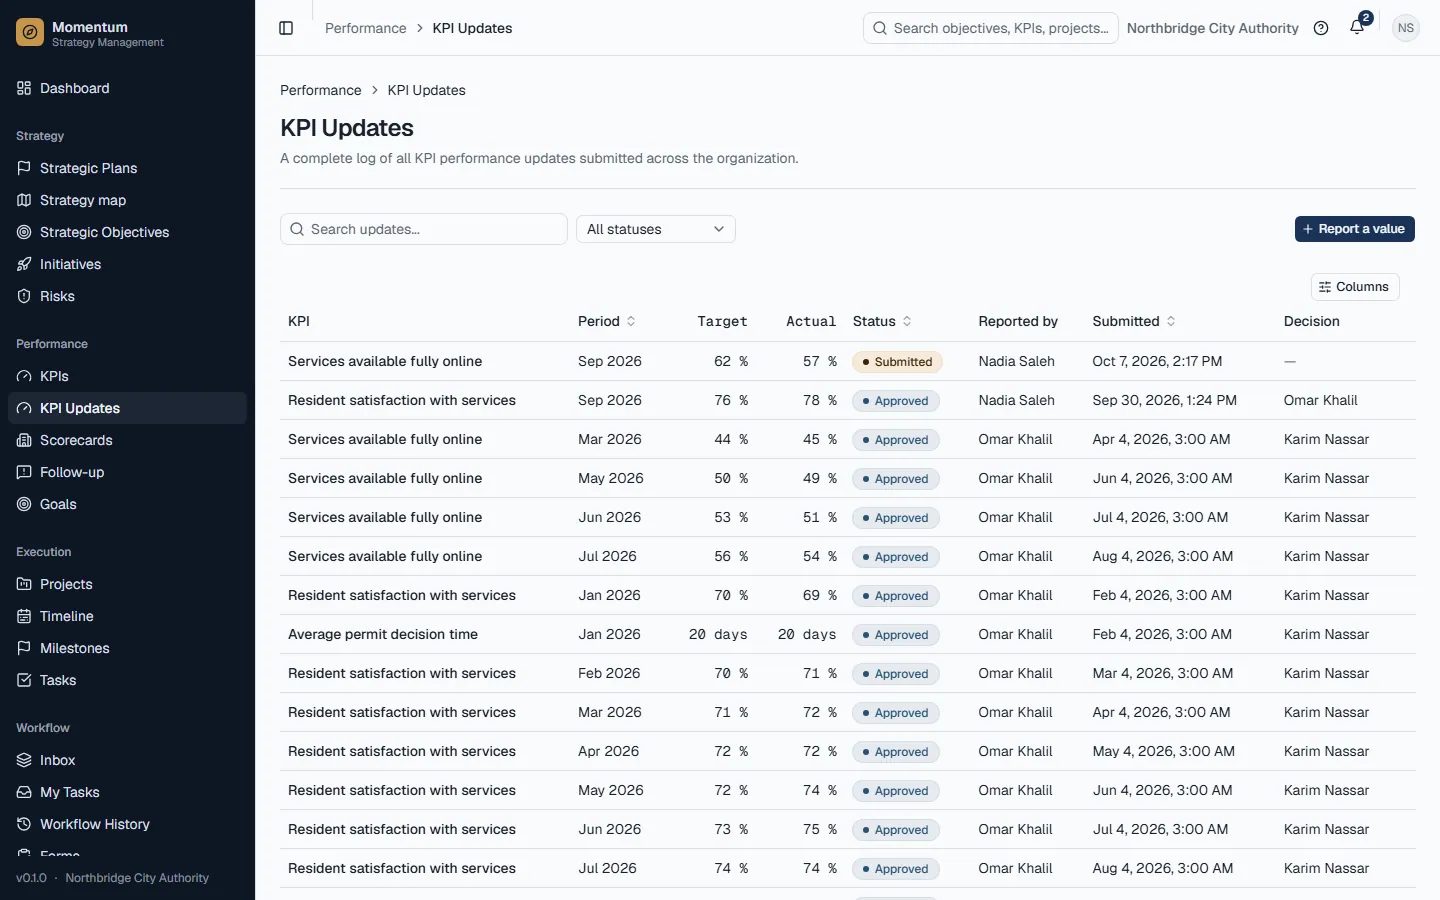Image resolution: width=1440 pixels, height=900 pixels.
Task: Click the Reported by column header
Action: (1018, 321)
